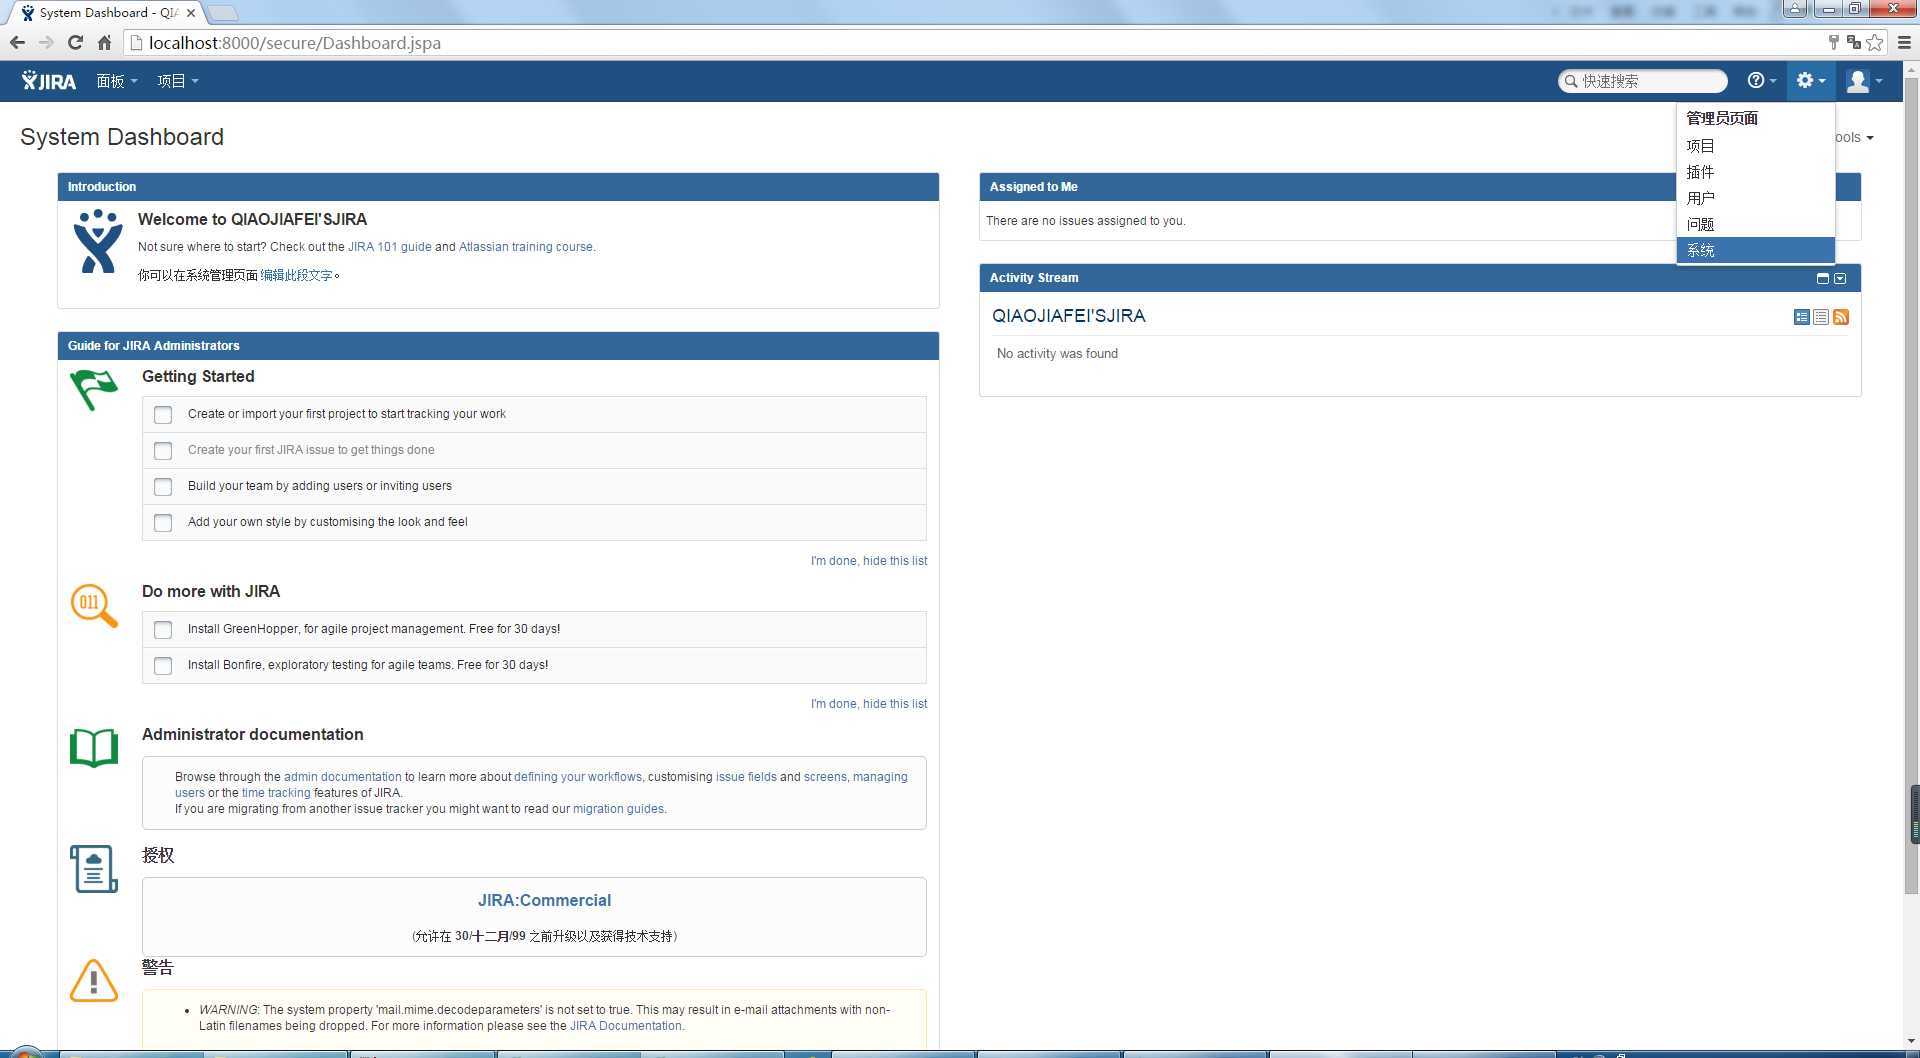Switch Activity Stream to list view
The image size is (1920, 1058).
[1821, 317]
